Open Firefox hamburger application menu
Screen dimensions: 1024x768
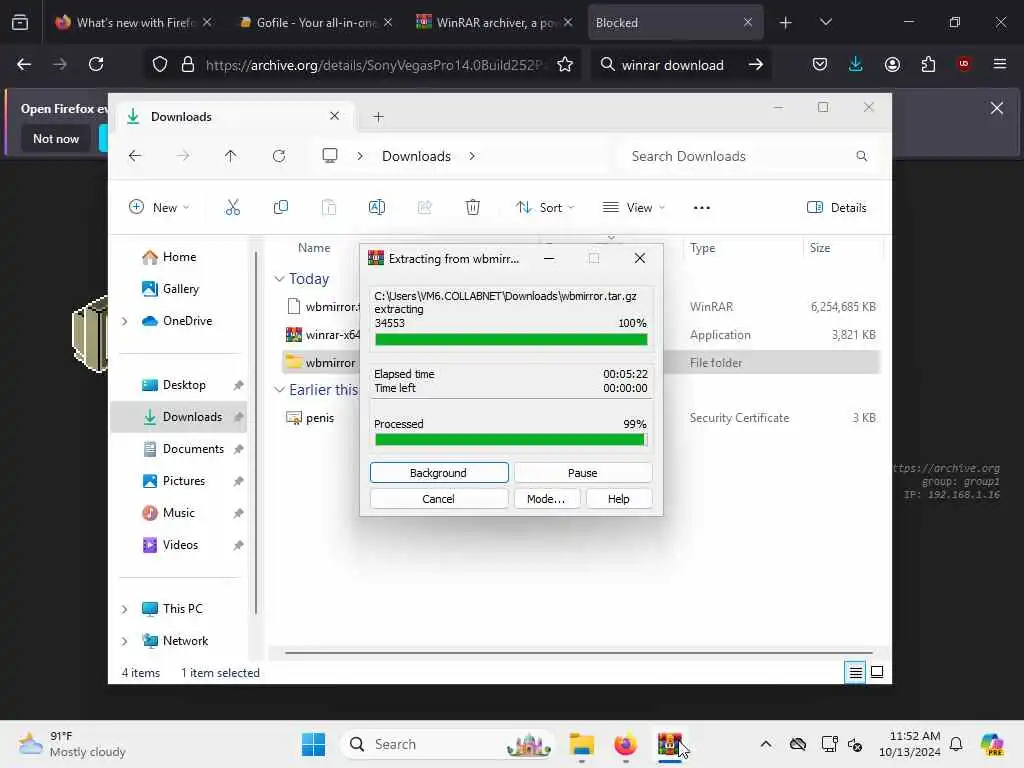pos(1000,64)
